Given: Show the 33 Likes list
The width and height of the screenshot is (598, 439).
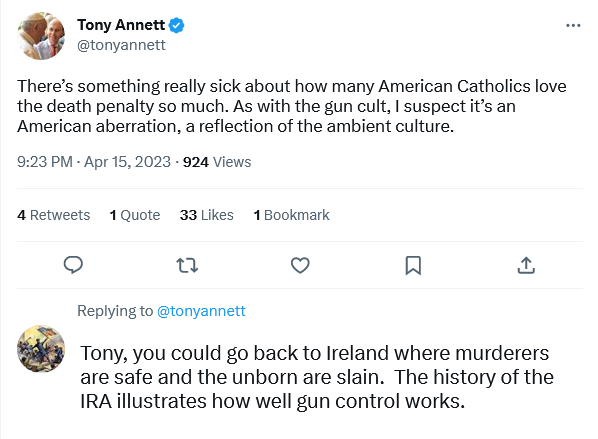Looking at the screenshot, I should click(x=207, y=215).
